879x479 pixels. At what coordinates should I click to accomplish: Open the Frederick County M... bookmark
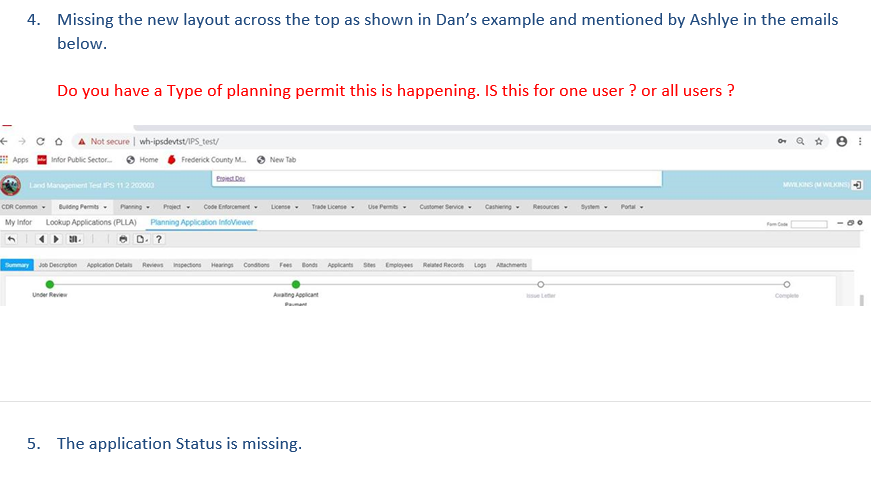coord(207,160)
